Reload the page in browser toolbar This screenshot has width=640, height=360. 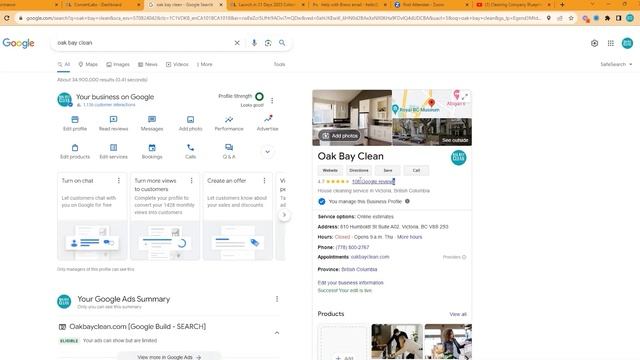7,18
